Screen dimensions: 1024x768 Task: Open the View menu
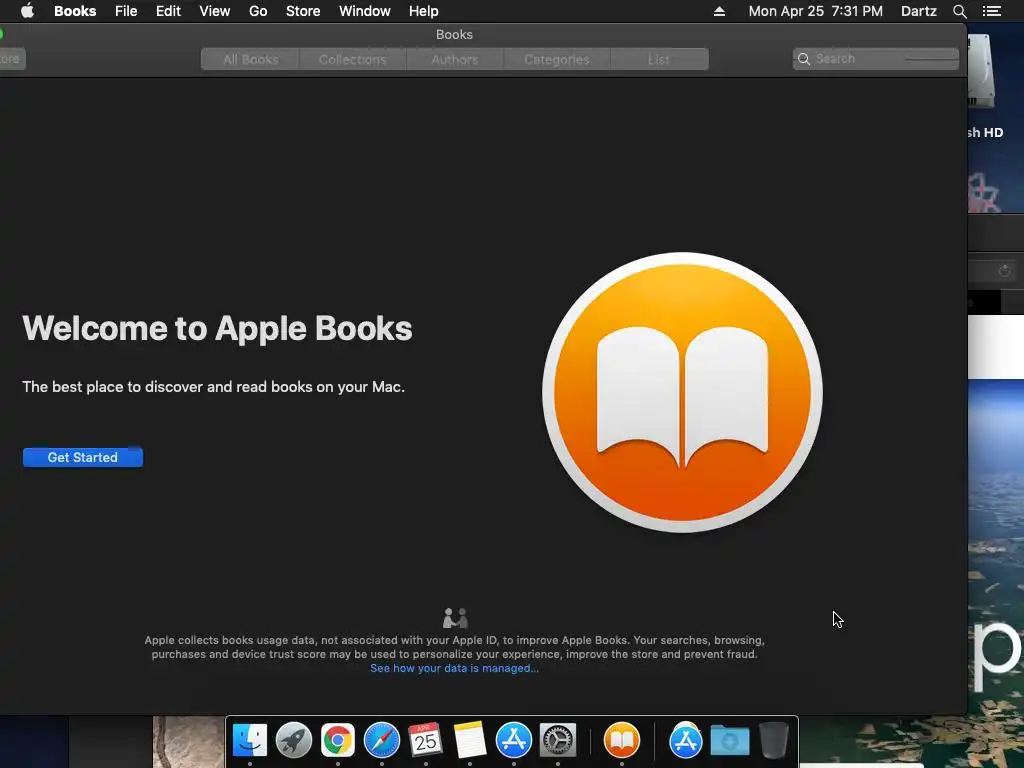pos(215,11)
